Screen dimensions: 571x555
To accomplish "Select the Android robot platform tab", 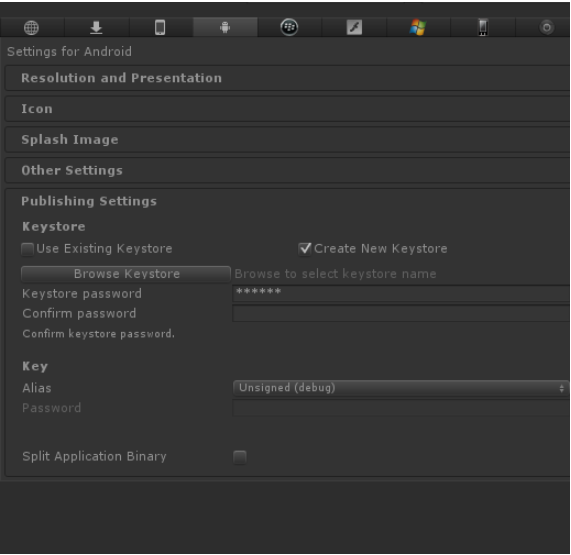I will 225,27.
